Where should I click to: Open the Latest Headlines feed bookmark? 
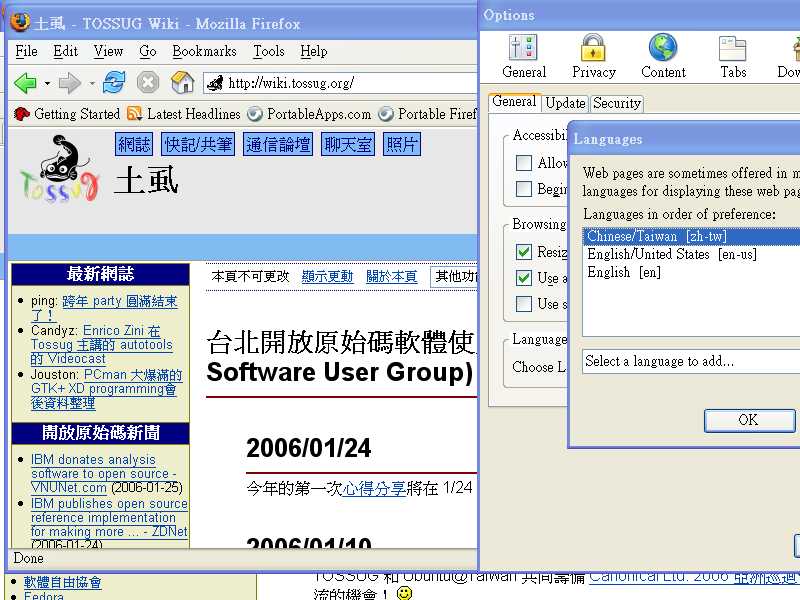[x=184, y=114]
